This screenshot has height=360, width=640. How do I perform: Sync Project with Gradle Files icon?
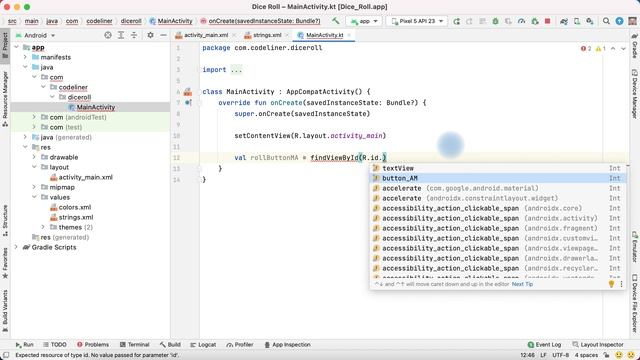tap(564, 21)
